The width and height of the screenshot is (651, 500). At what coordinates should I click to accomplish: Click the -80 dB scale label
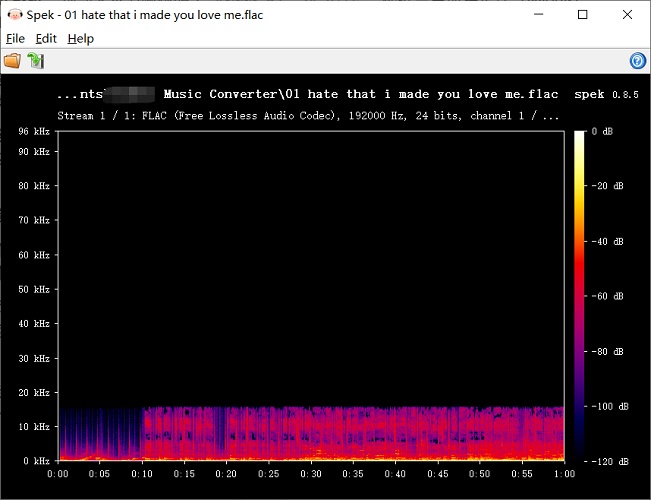[x=607, y=352]
